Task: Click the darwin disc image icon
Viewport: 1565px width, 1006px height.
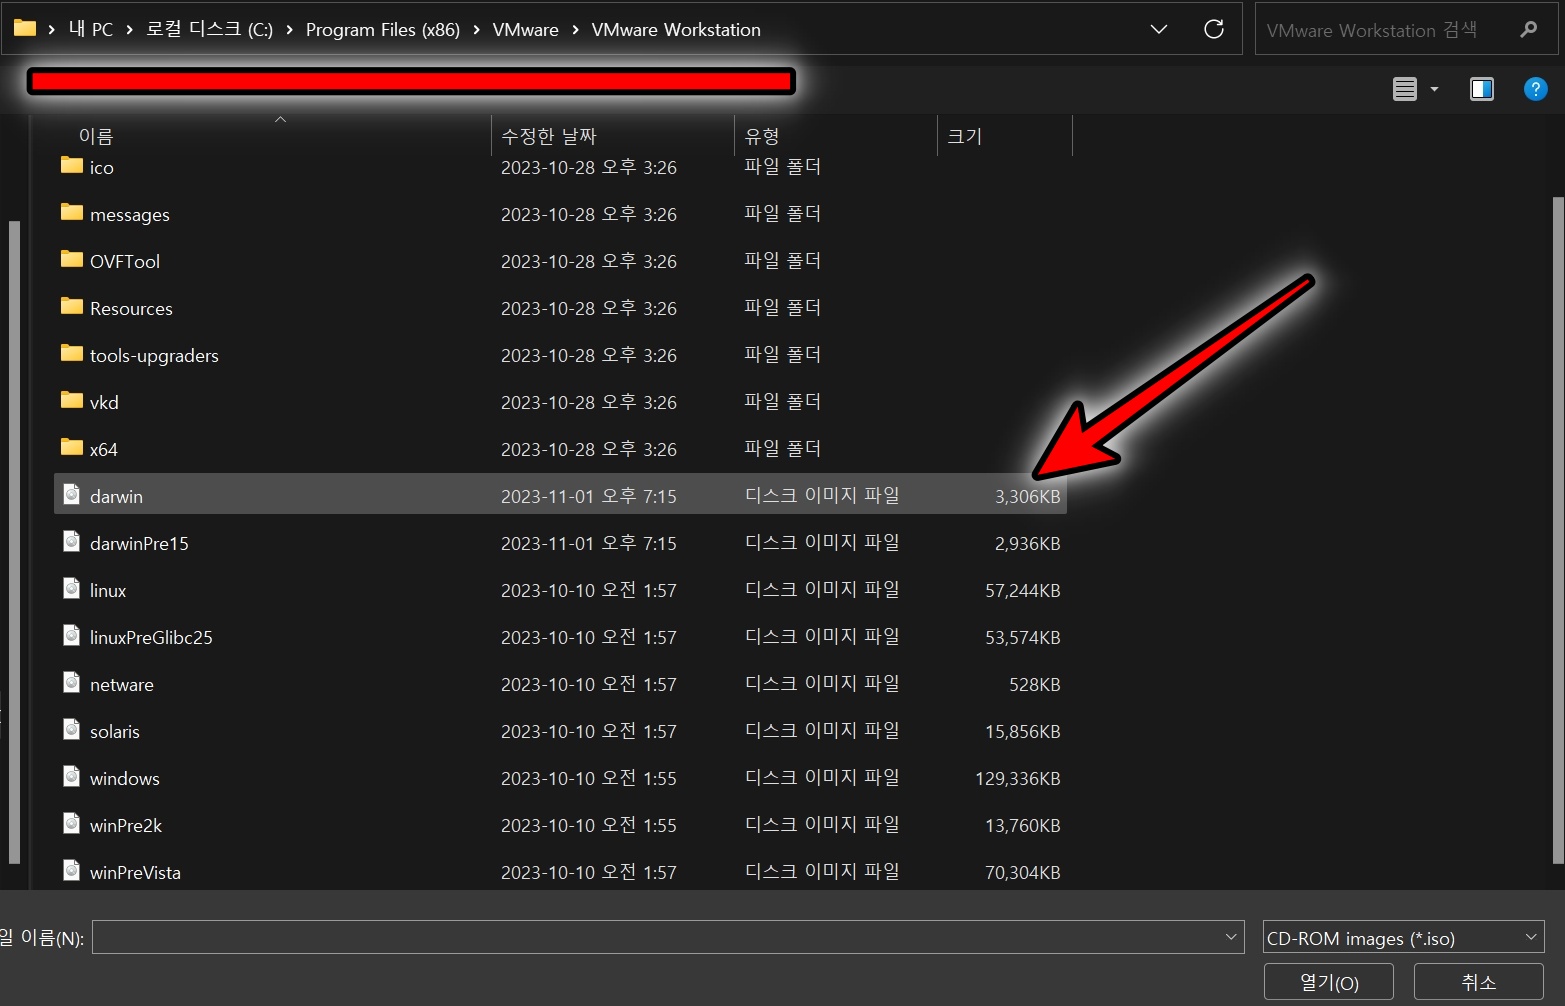Action: (x=72, y=494)
